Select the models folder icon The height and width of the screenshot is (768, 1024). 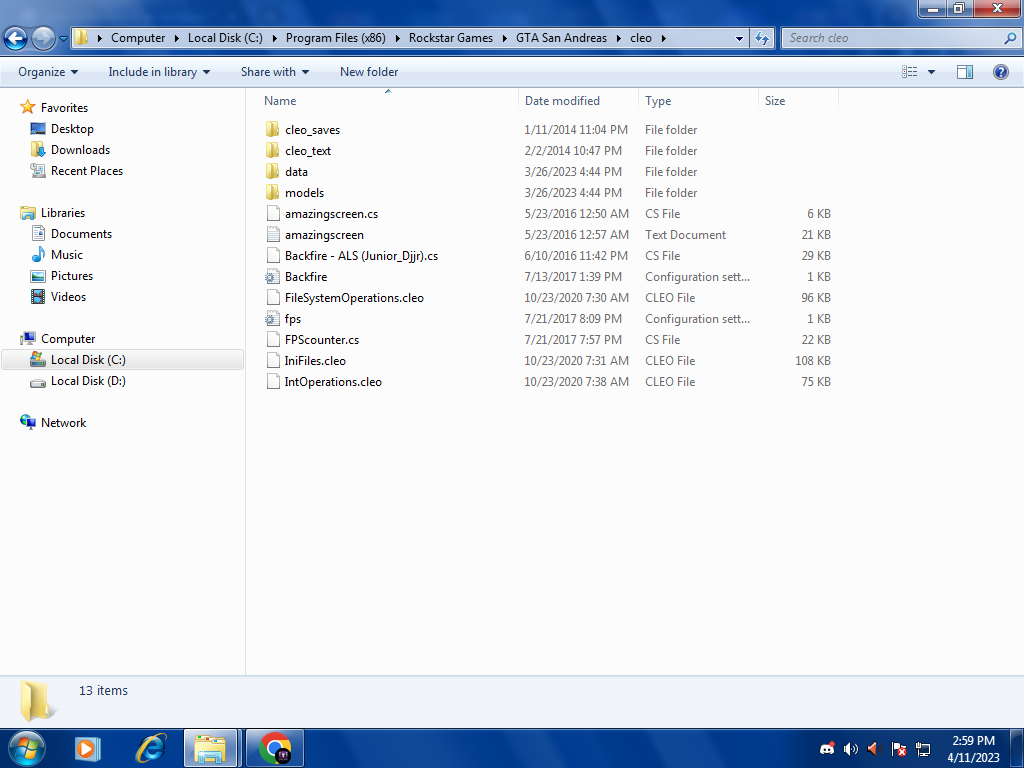coord(273,192)
